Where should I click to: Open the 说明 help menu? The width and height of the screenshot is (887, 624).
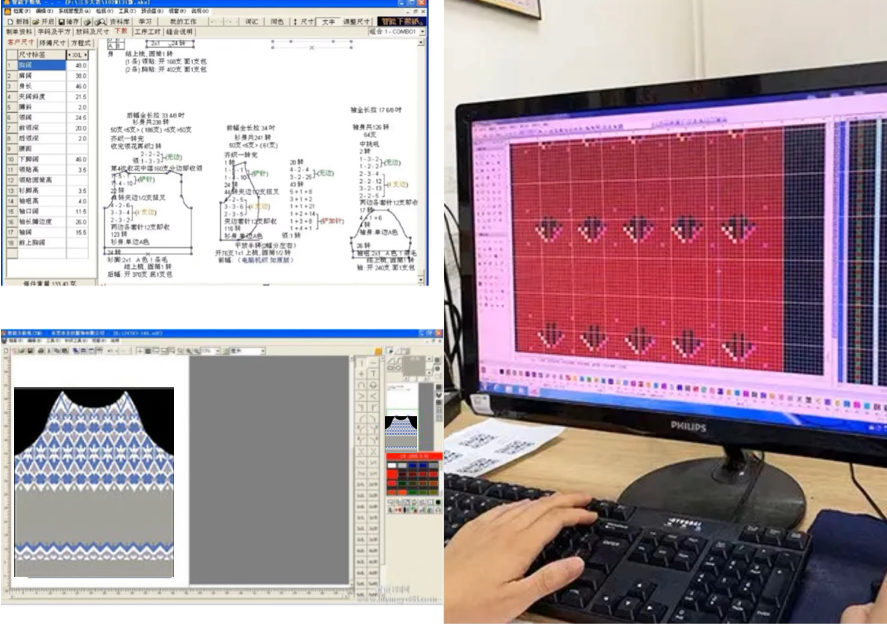pyautogui.click(x=200, y=11)
